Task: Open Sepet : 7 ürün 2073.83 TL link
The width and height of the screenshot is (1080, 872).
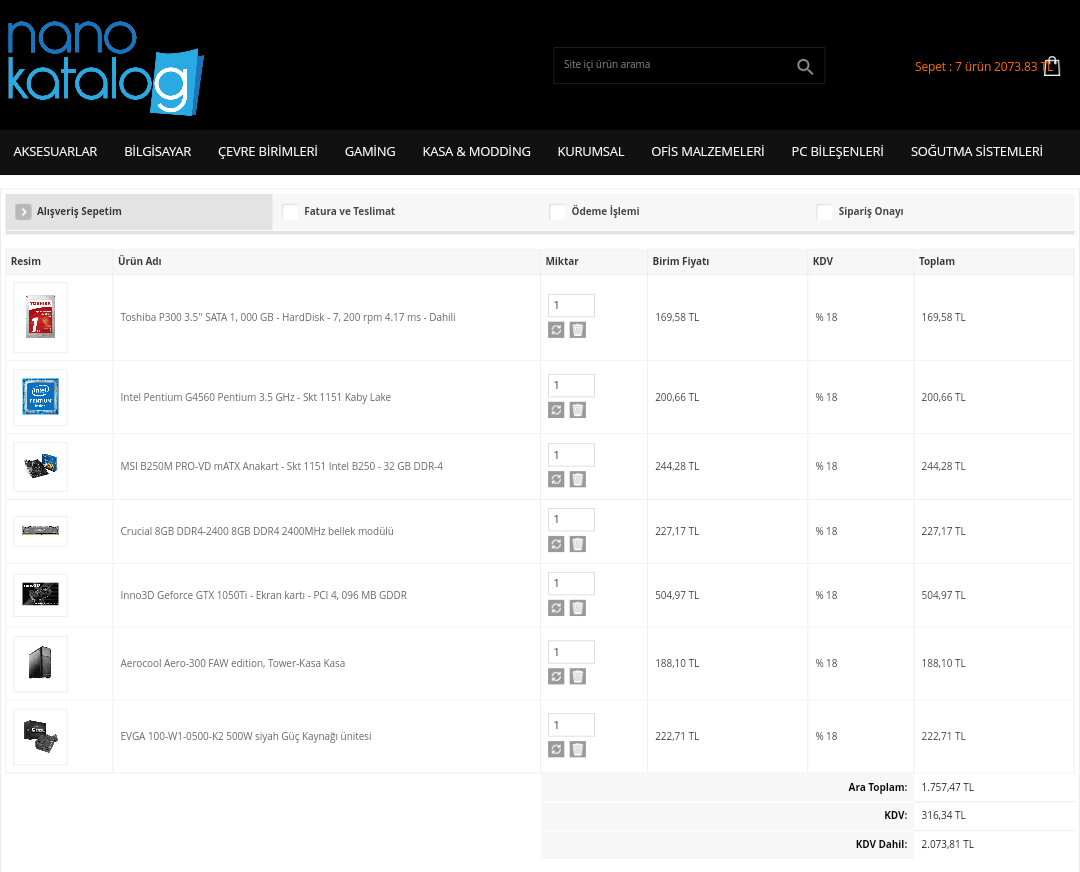Action: [985, 67]
